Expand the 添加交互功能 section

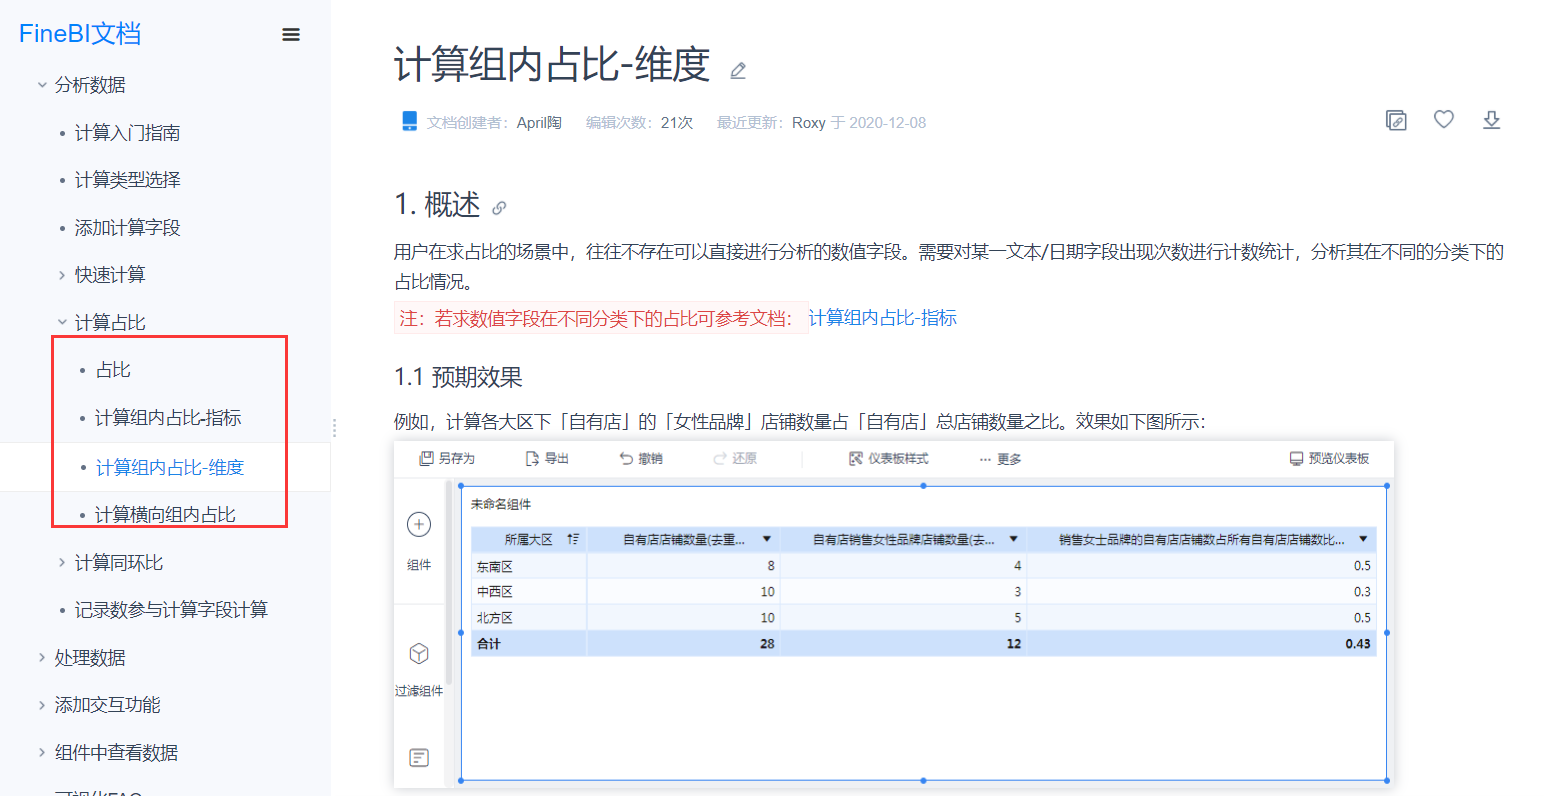click(x=42, y=705)
